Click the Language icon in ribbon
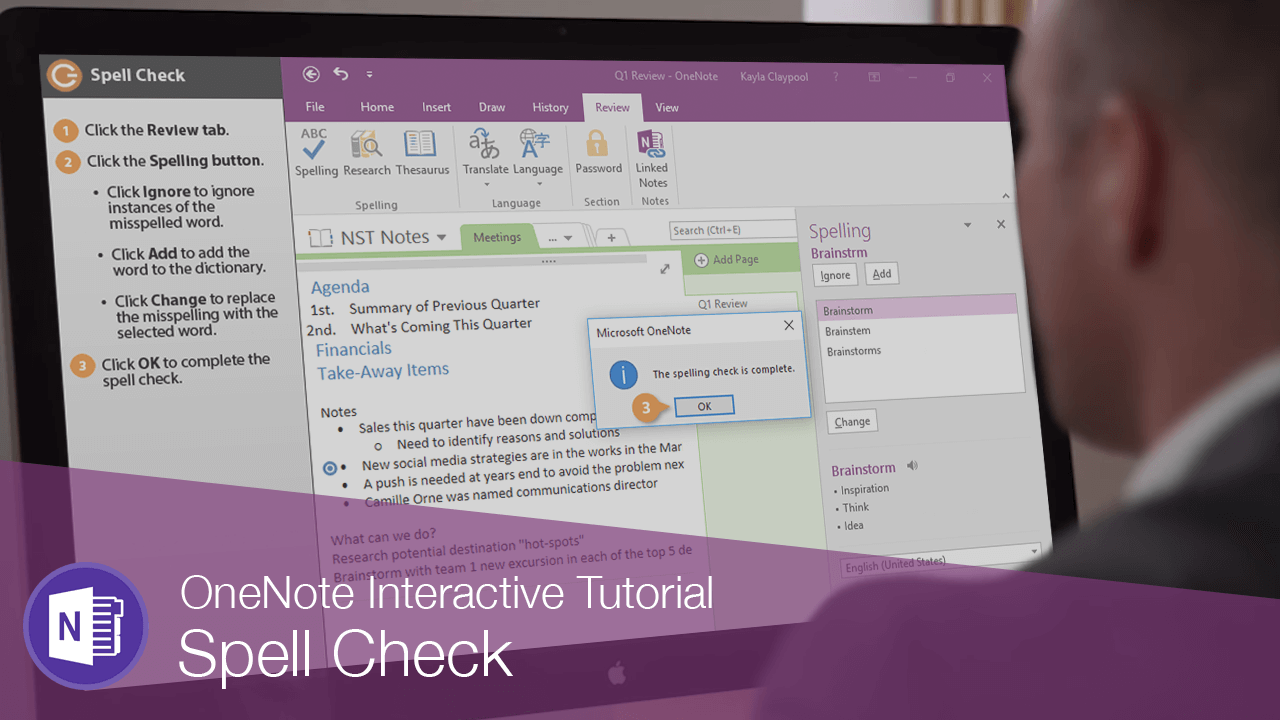 pos(536,145)
